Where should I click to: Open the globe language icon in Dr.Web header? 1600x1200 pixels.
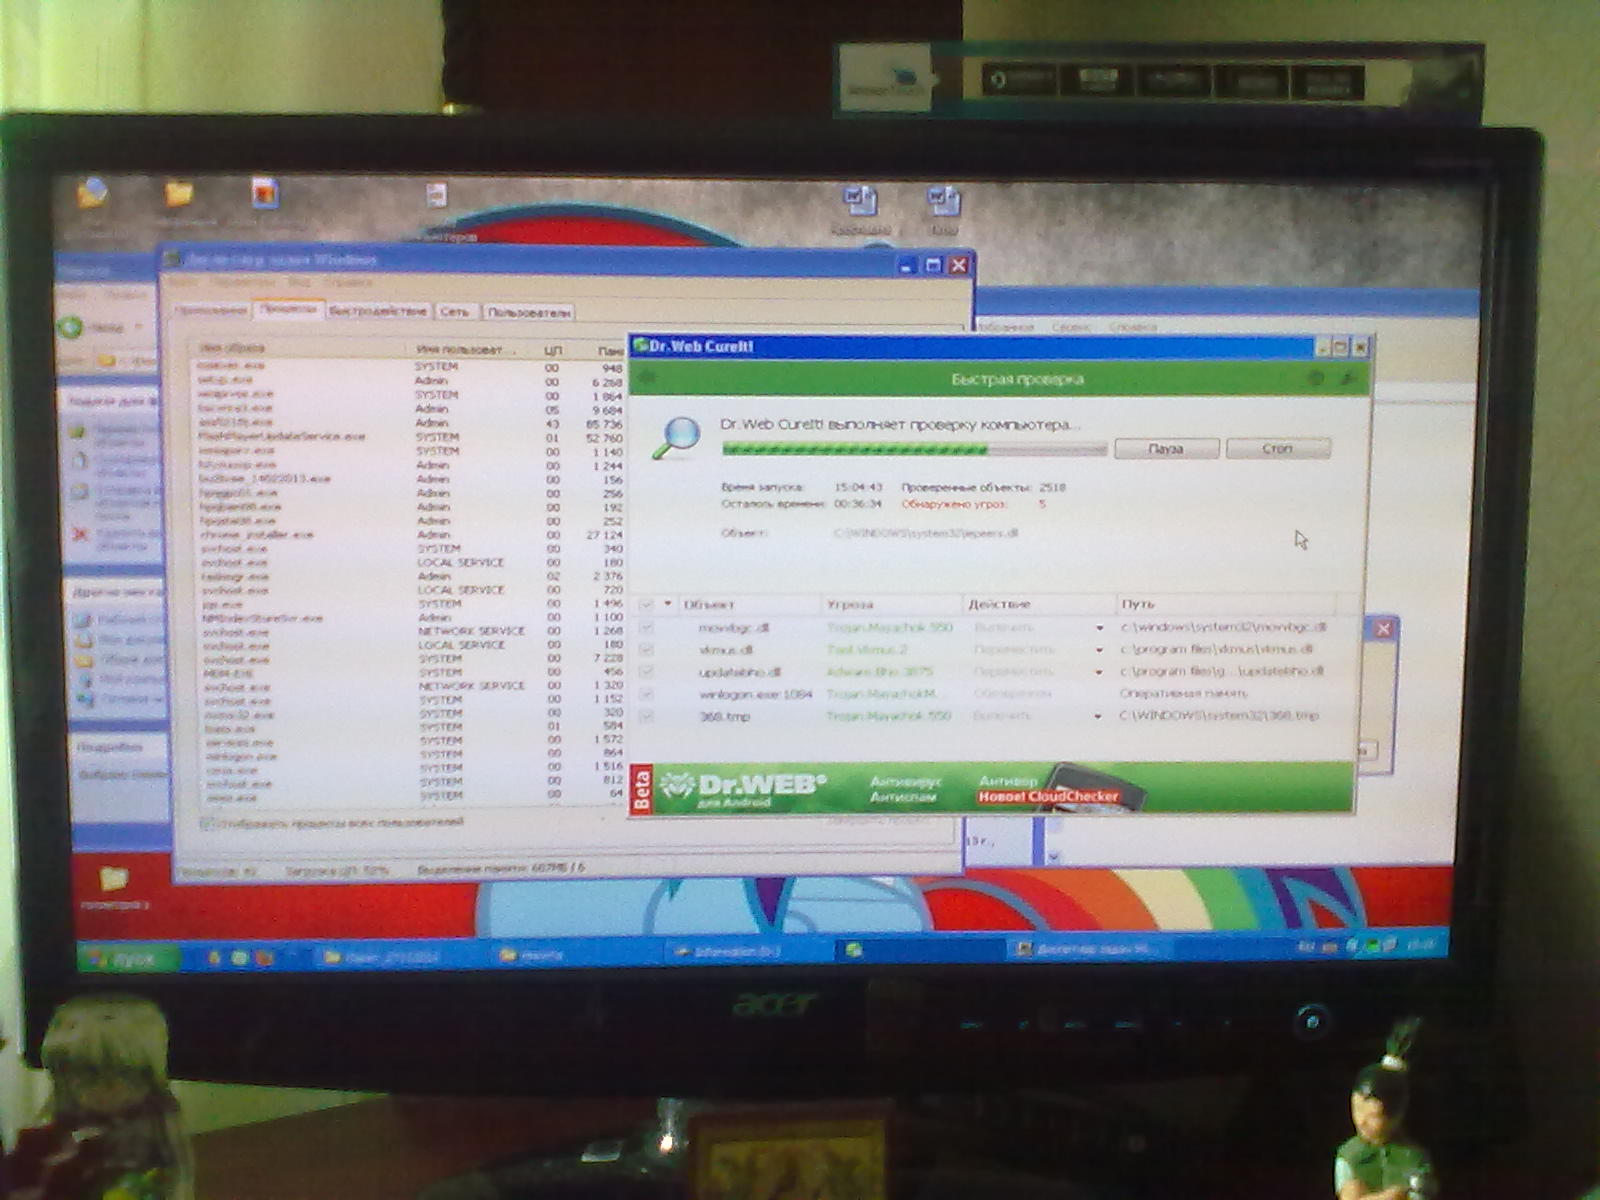pyautogui.click(x=1316, y=378)
